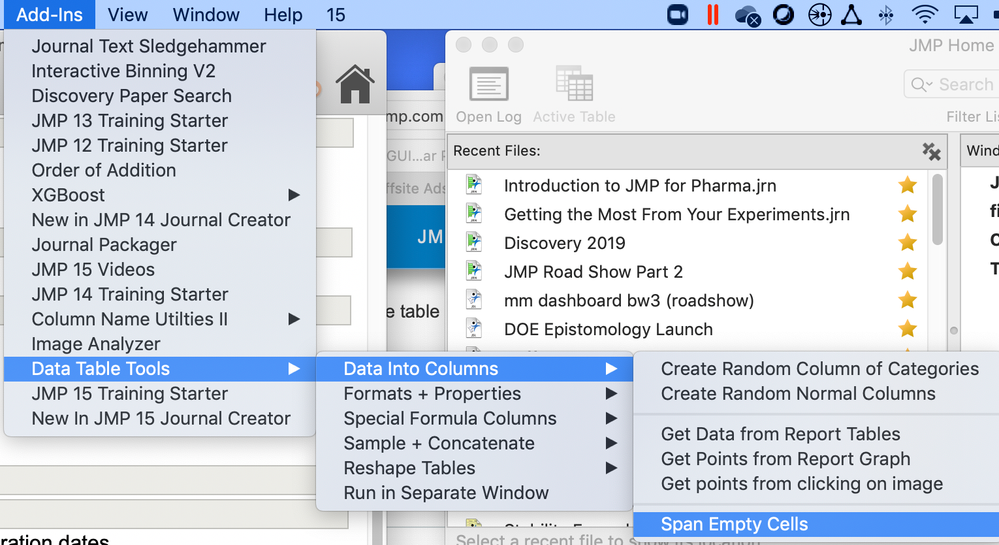This screenshot has height=545, width=999.
Task: Expand the XGBoost submenu
Action: click(160, 196)
